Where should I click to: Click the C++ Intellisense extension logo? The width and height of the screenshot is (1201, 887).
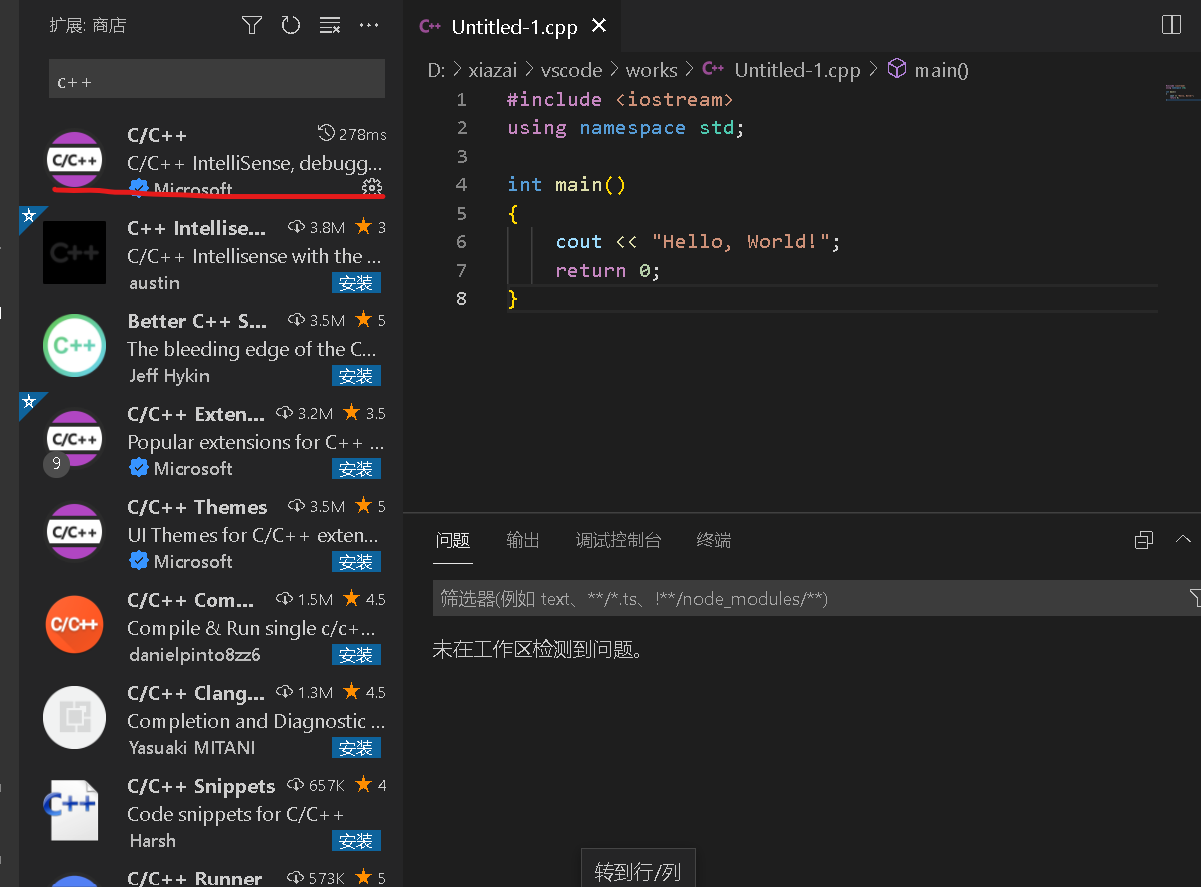point(75,253)
